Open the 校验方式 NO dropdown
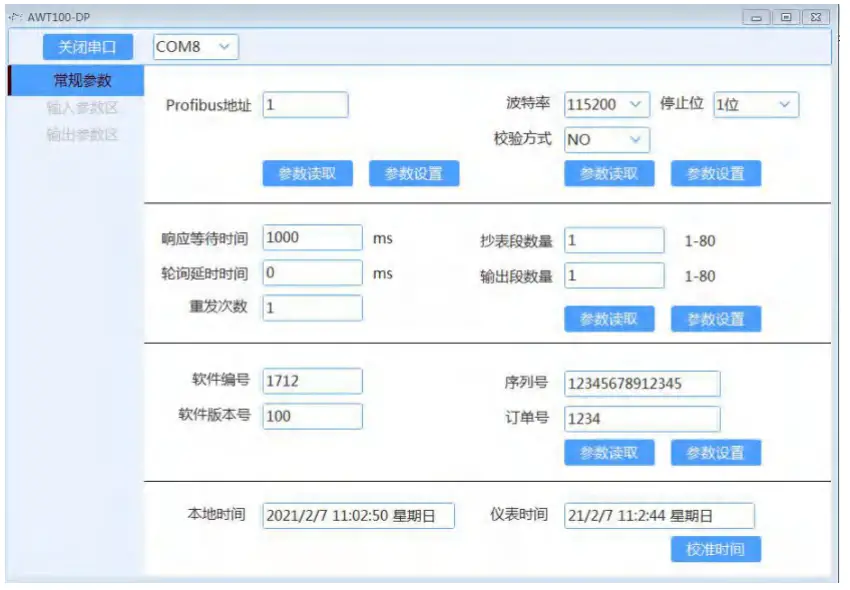 (607, 140)
